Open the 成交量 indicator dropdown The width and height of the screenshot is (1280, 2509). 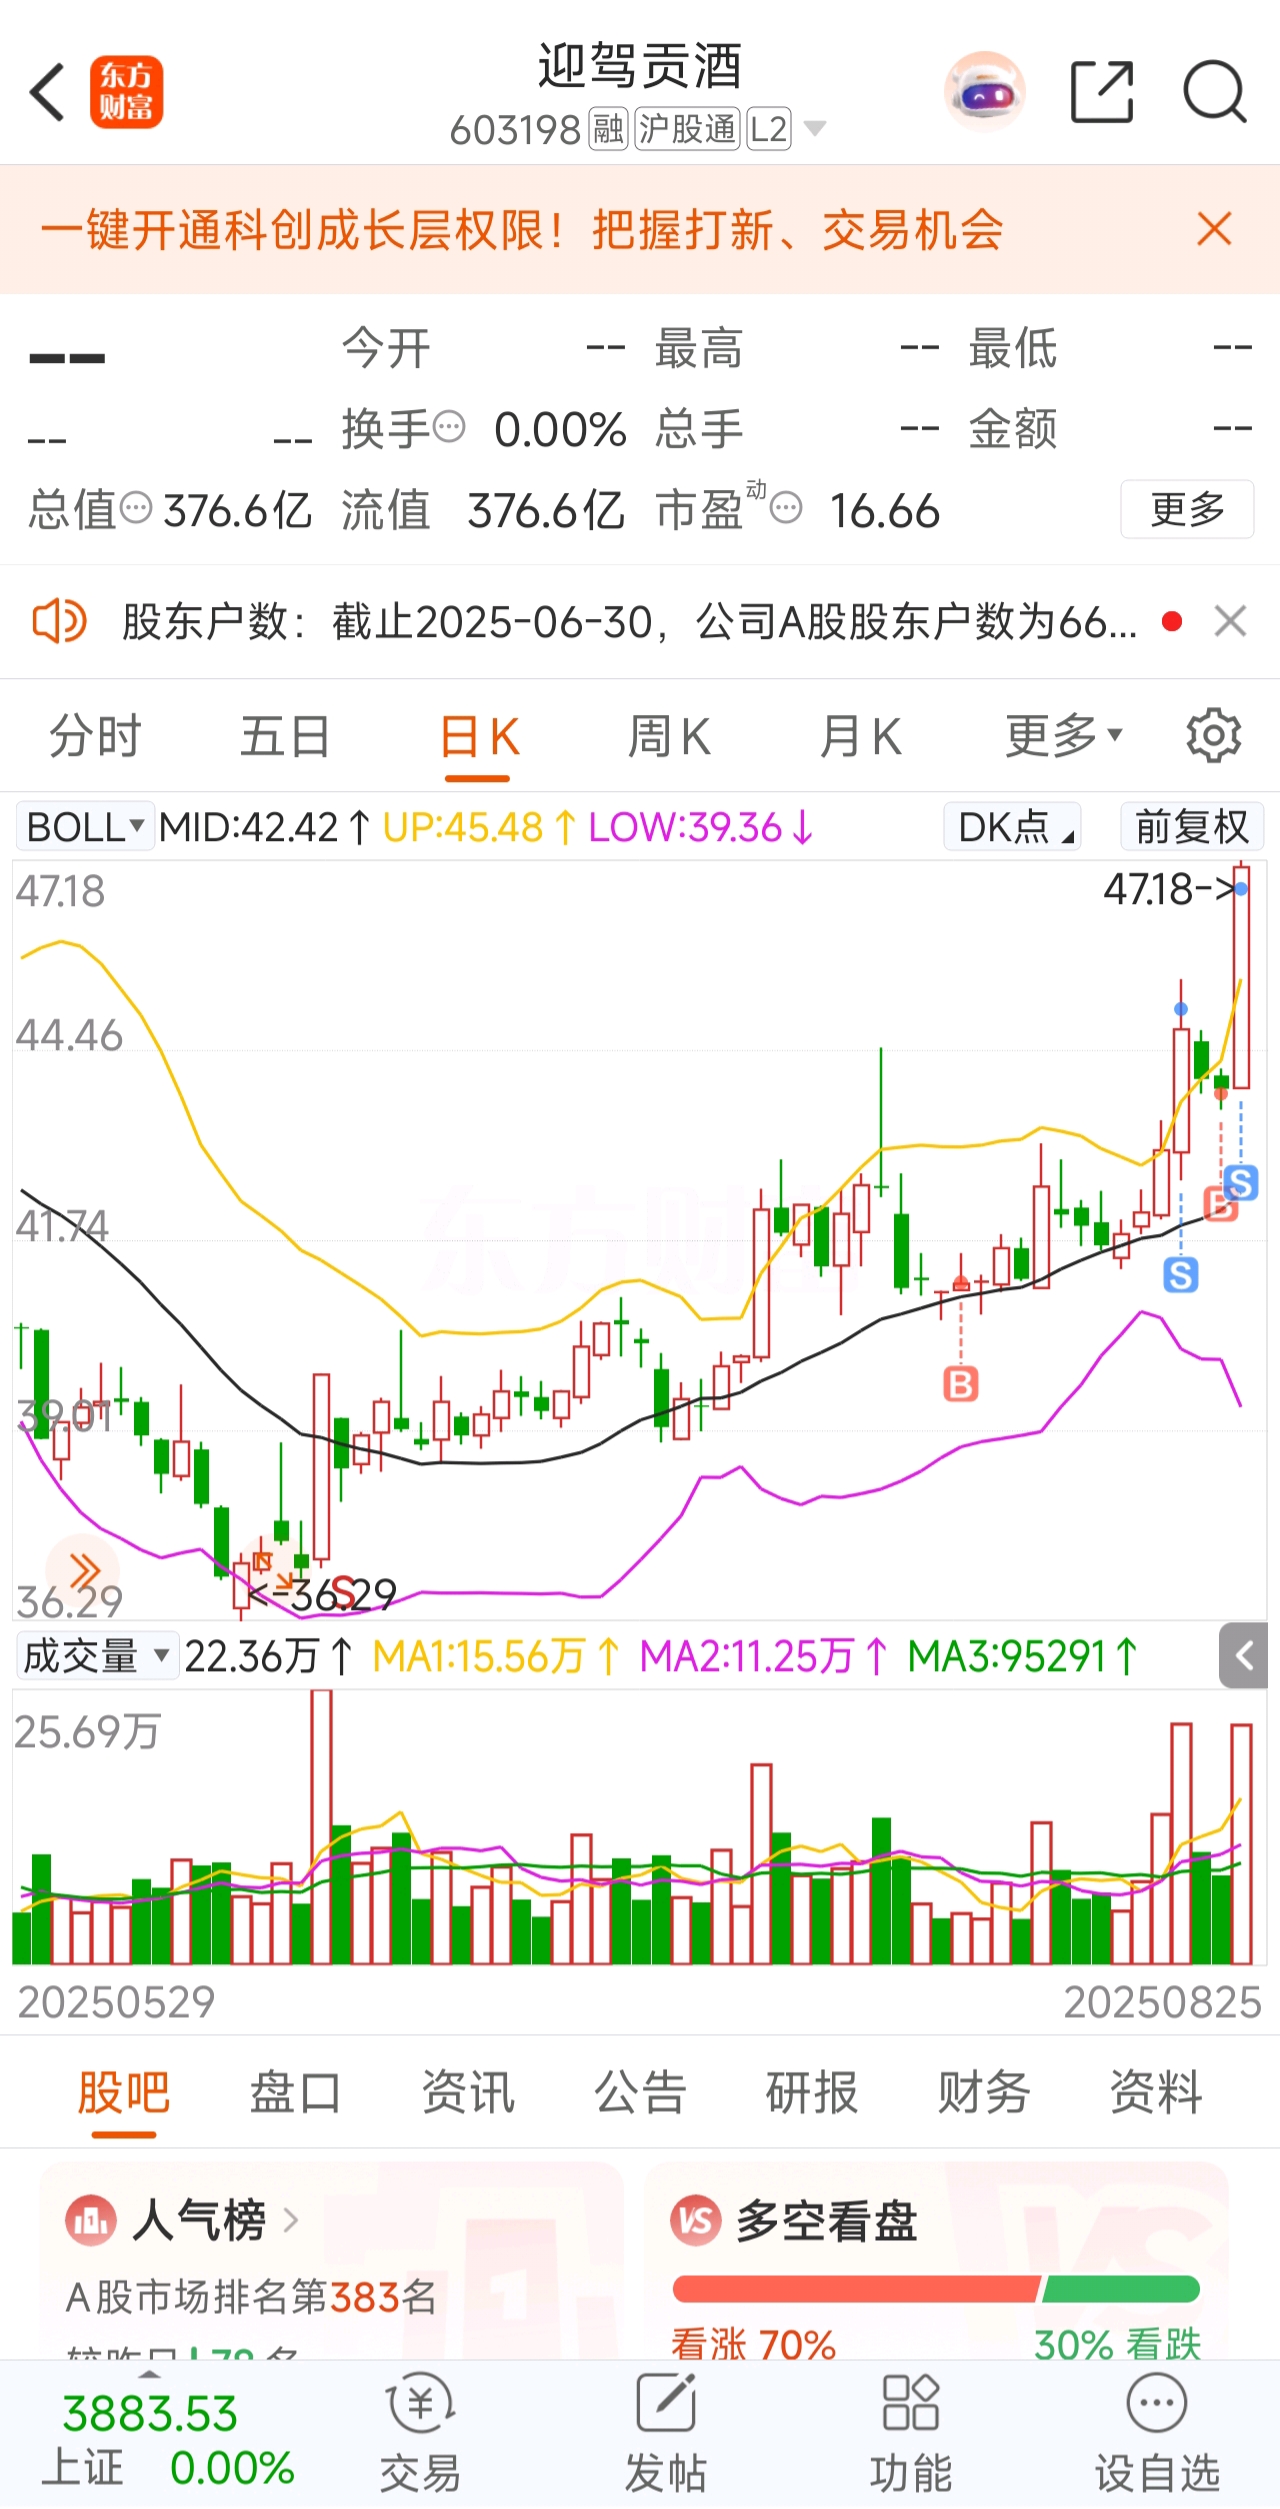click(97, 1656)
